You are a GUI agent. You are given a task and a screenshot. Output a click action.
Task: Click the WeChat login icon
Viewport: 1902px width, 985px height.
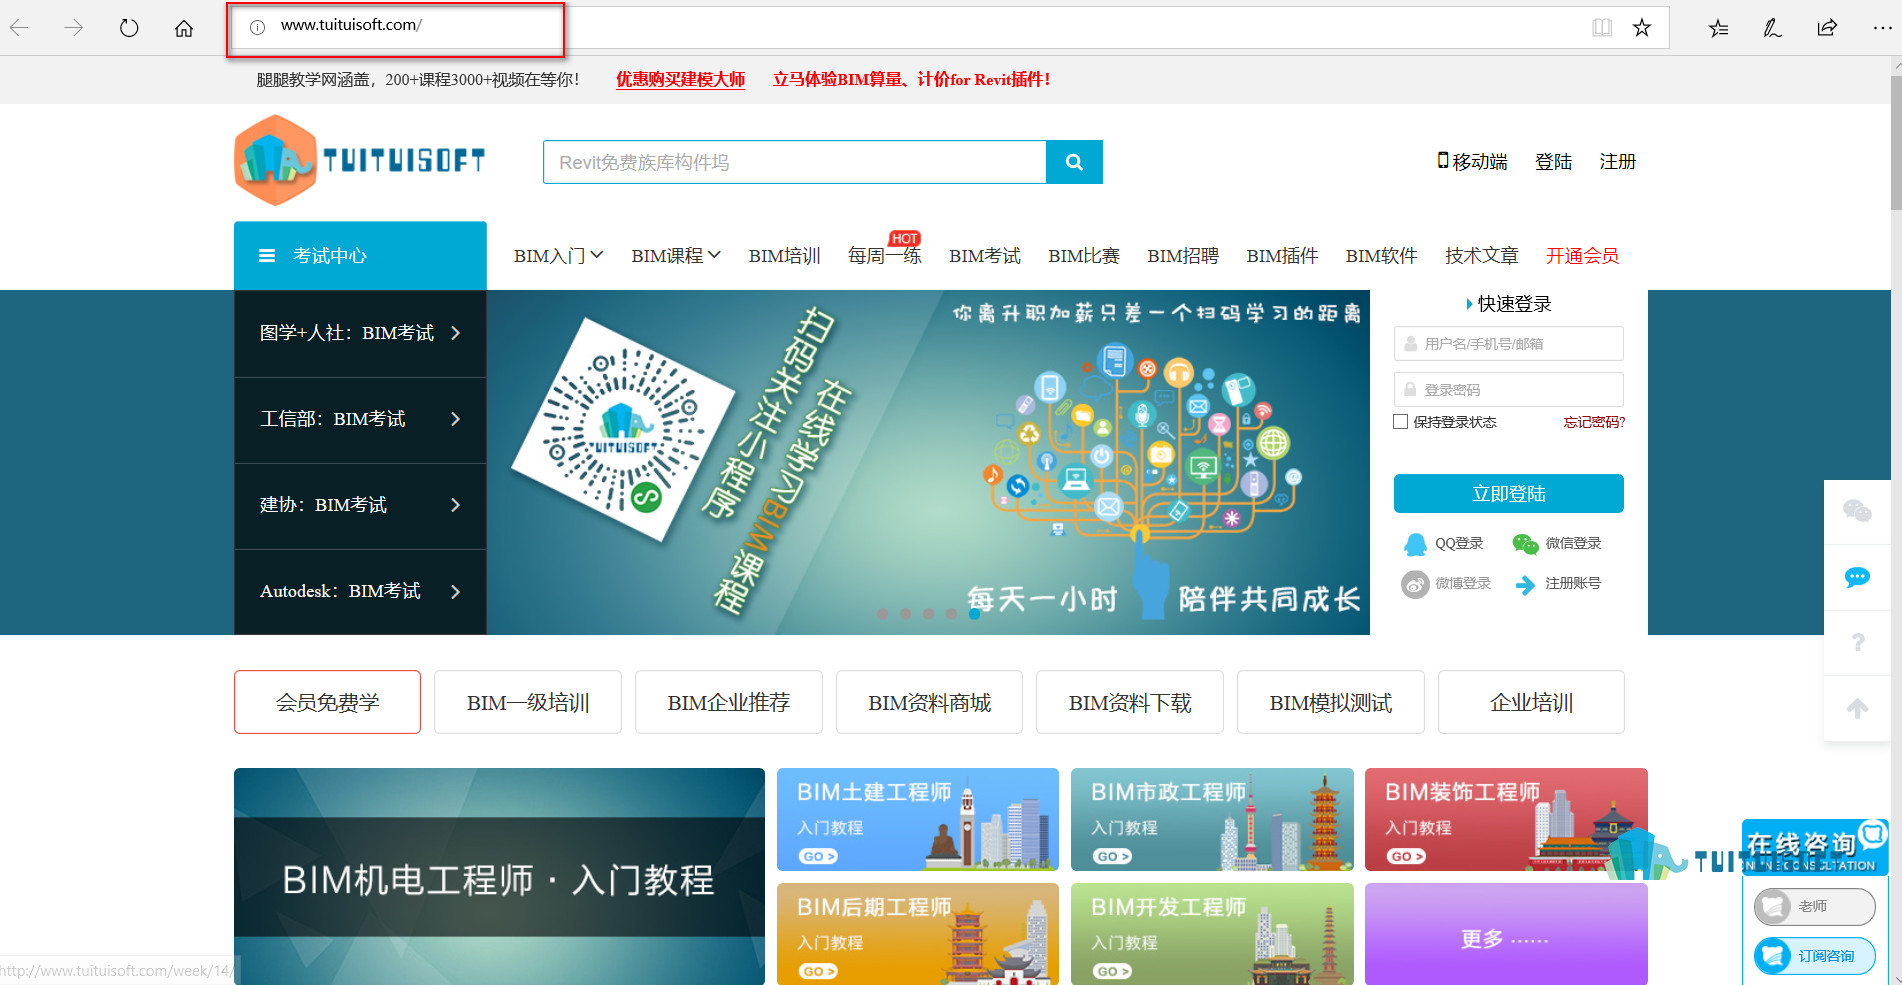1525,544
